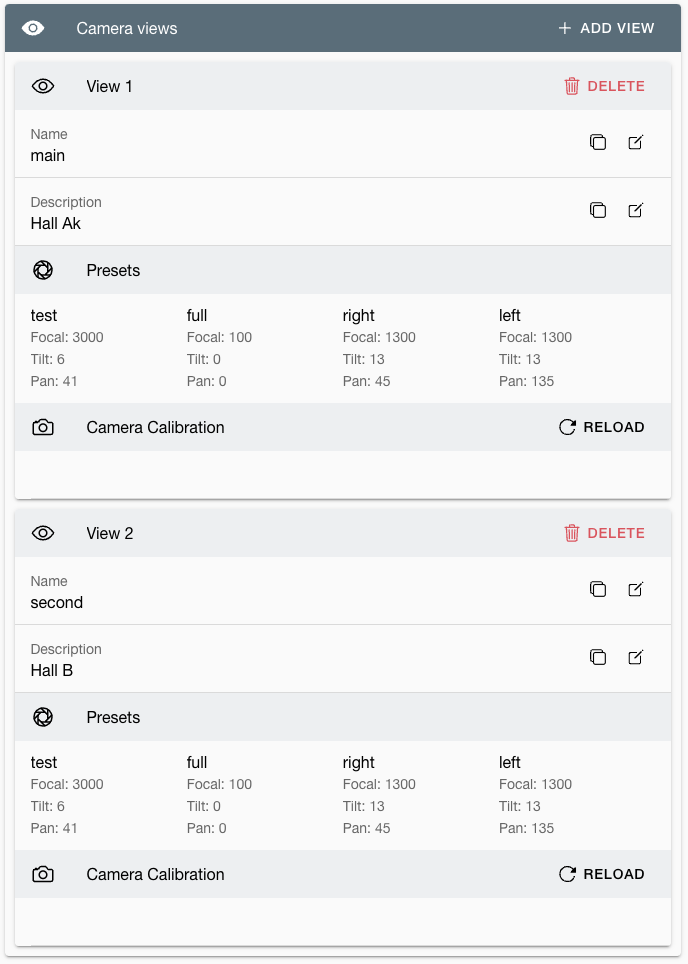The height and width of the screenshot is (964, 688).
Task: Click the View 1 Presets aperture icon
Action: (43, 270)
